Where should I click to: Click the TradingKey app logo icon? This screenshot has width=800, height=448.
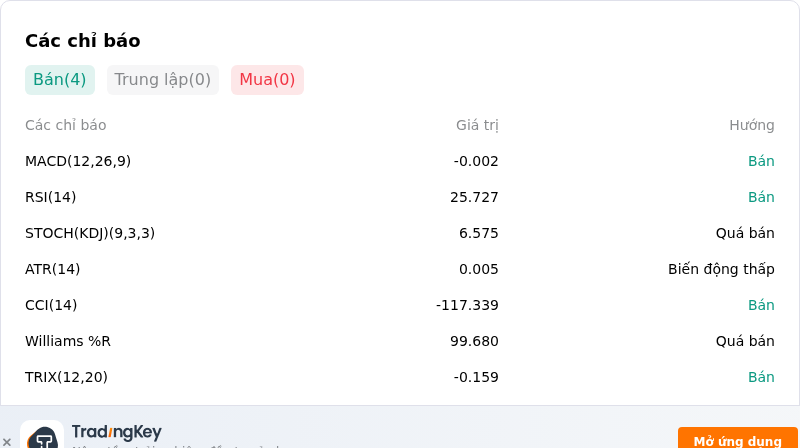tap(42, 435)
